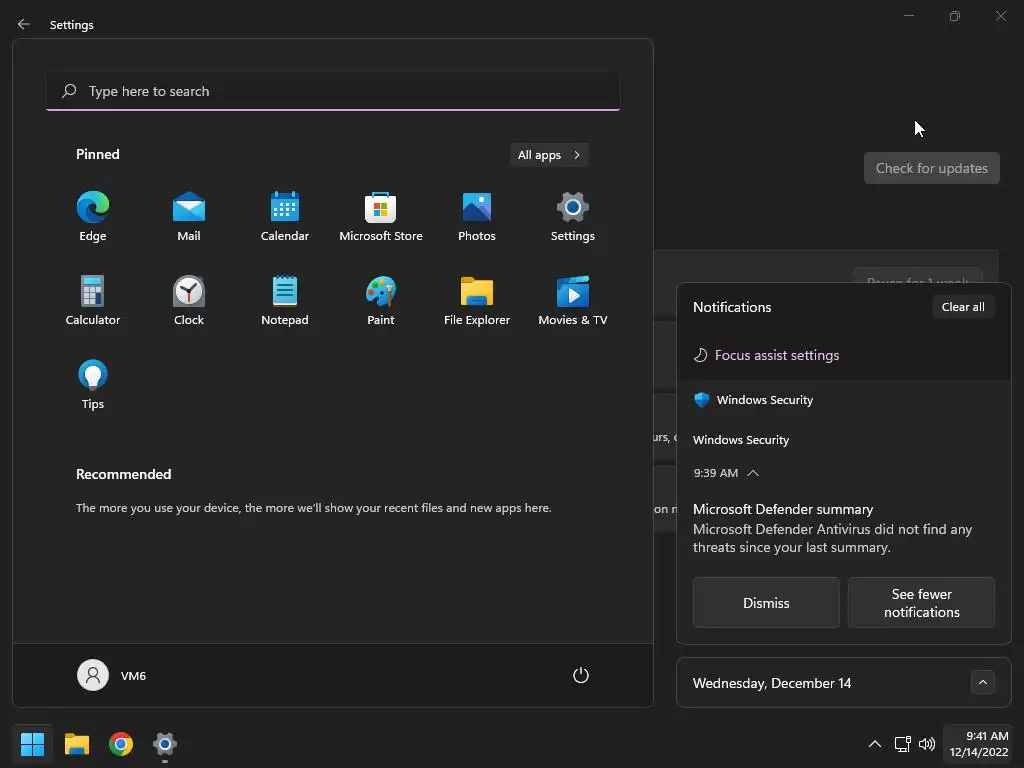Open the Paint app
Viewport: 1024px width, 768px height.
tap(381, 300)
